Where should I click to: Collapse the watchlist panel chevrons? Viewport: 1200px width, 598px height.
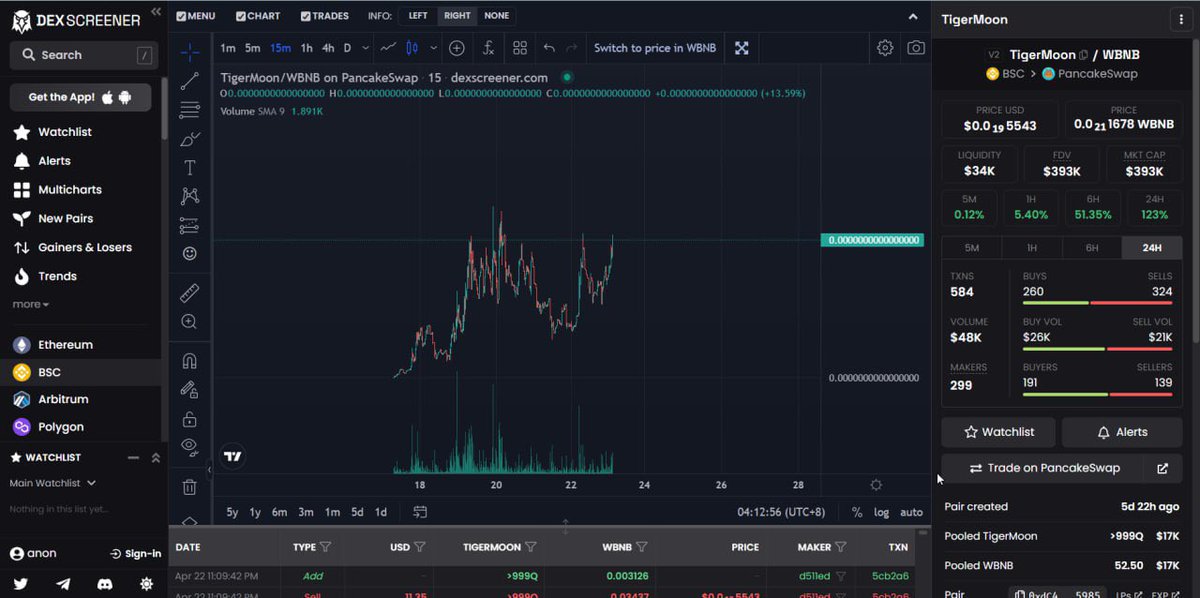tap(155, 457)
